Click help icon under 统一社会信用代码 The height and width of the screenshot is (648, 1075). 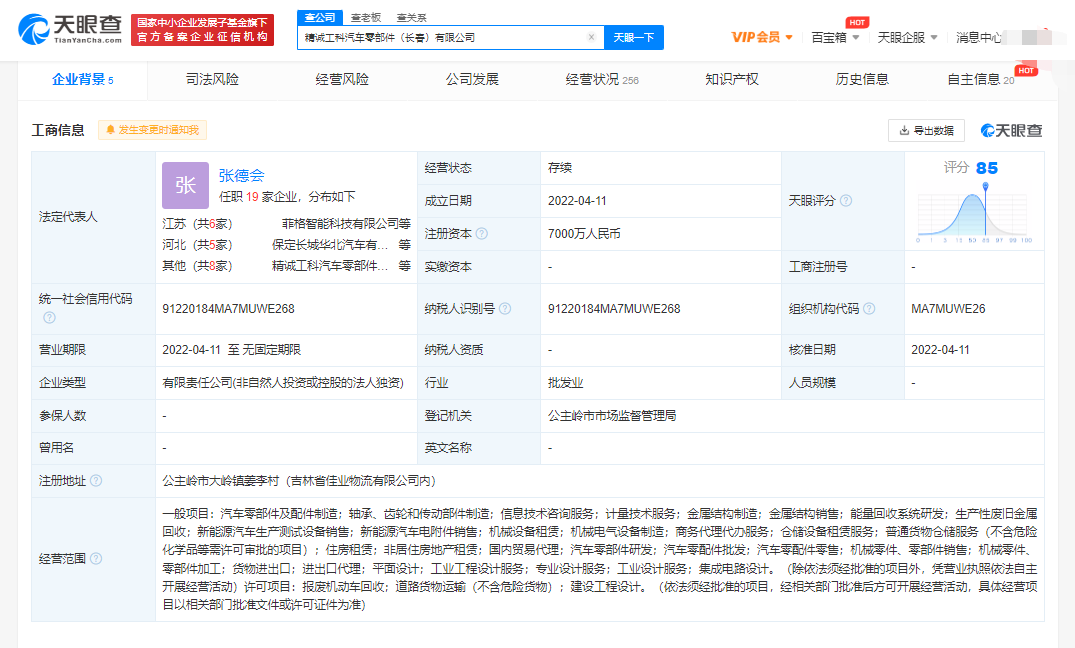49,318
